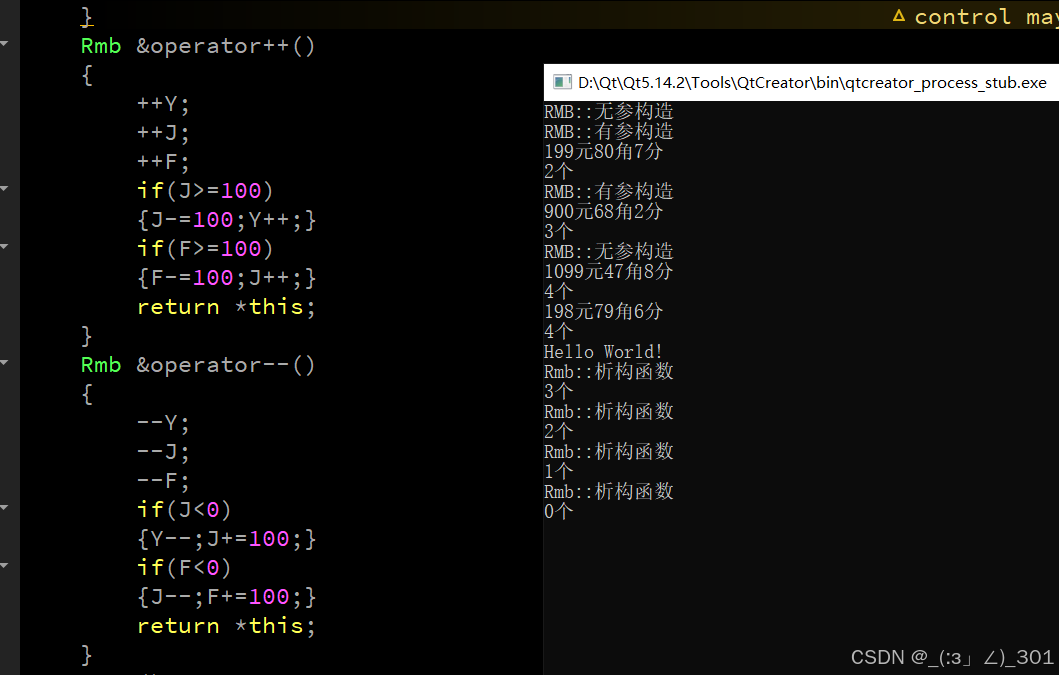Image resolution: width=1059 pixels, height=675 pixels.
Task: Click the '--Y;' code line
Action: pyautogui.click(x=163, y=423)
